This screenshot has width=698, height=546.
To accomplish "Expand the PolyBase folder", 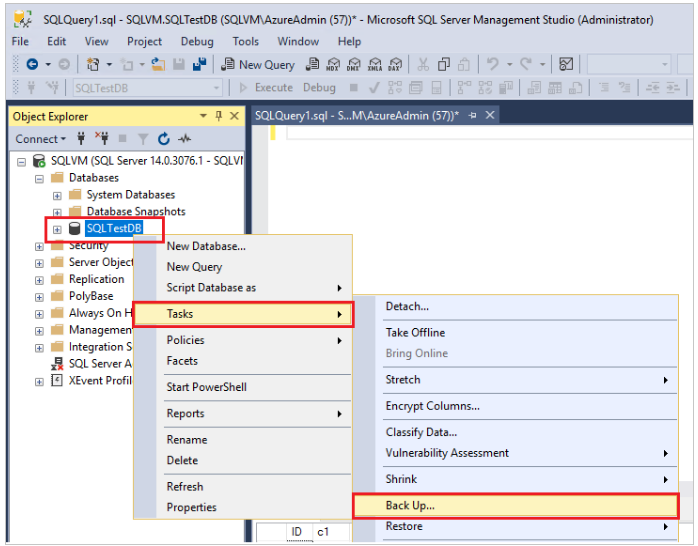I will (x=39, y=297).
